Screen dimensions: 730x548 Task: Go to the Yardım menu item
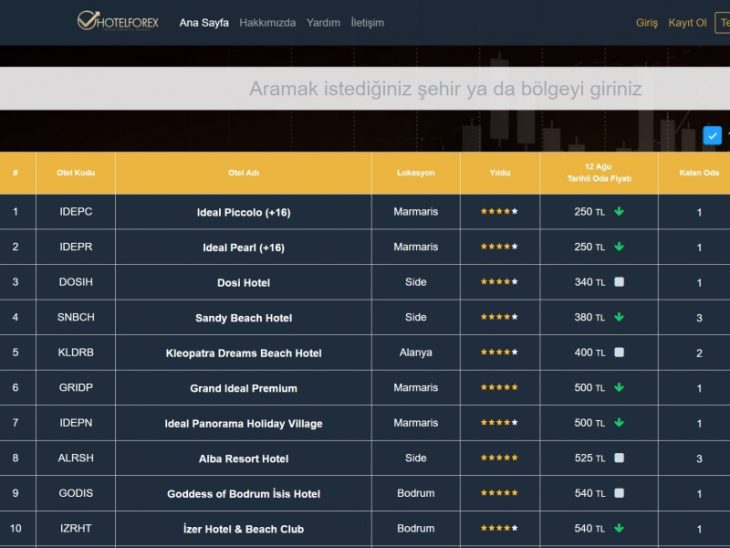pos(323,22)
